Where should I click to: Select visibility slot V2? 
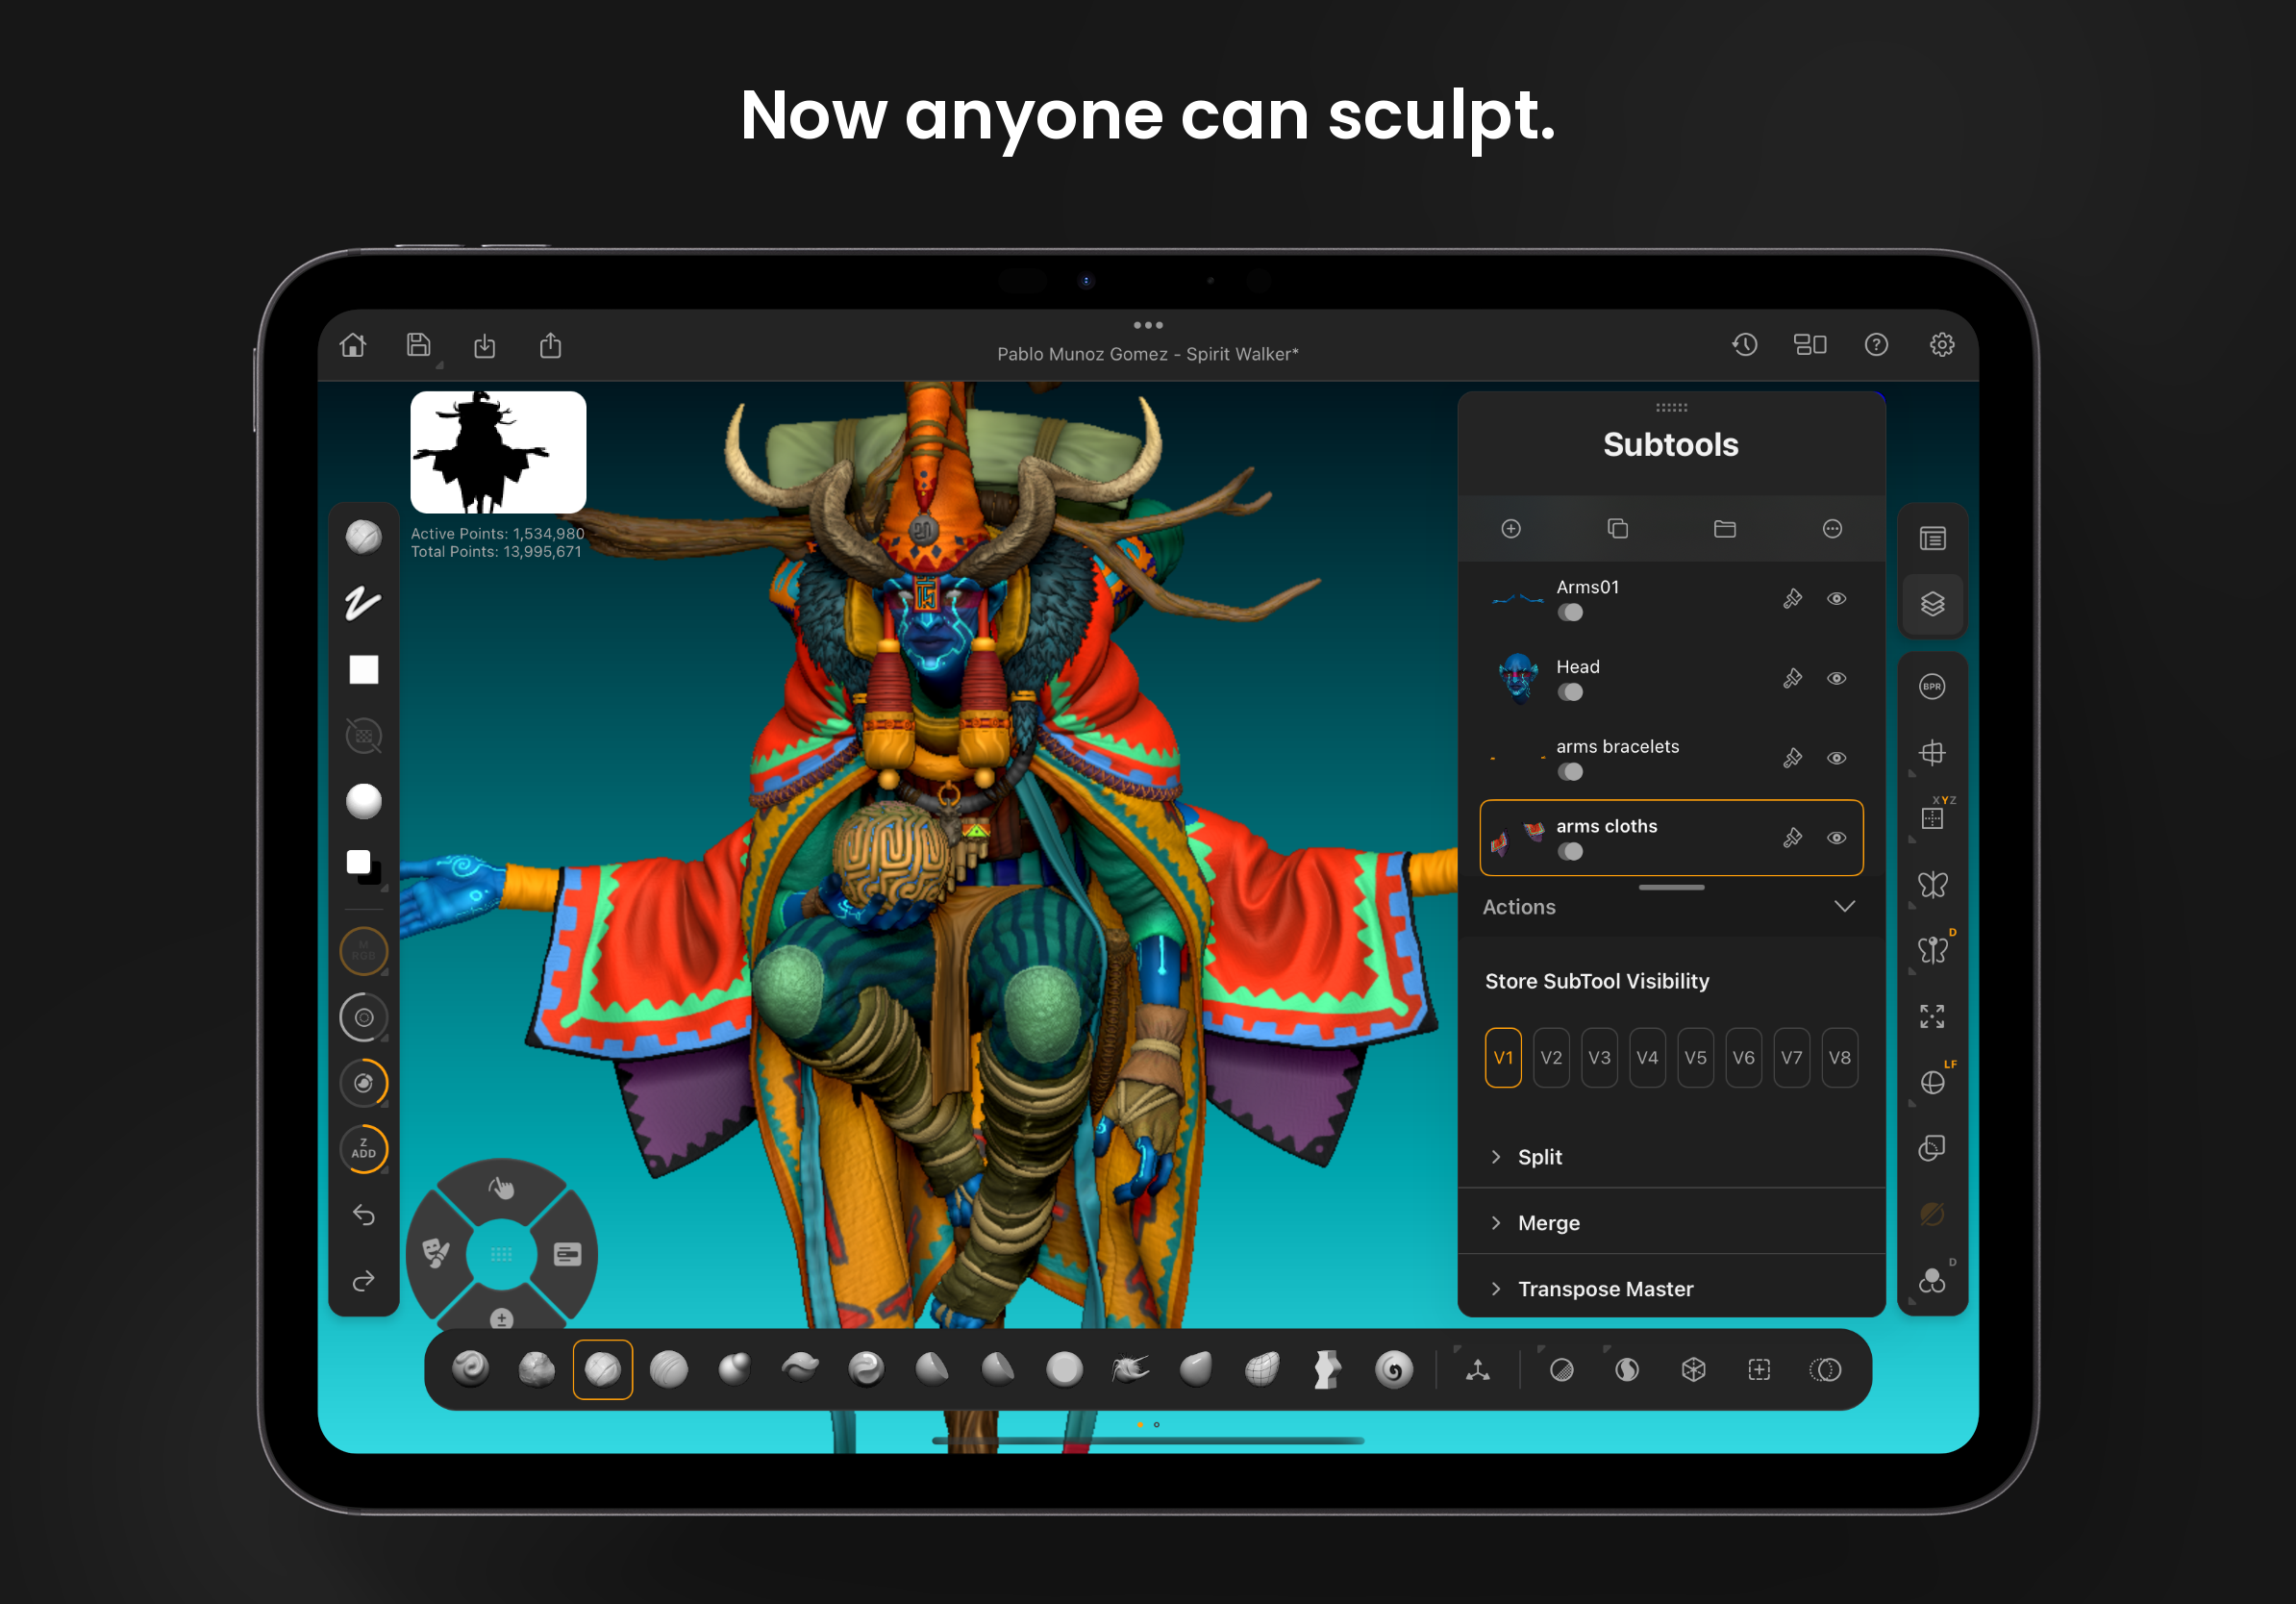pyautogui.click(x=1551, y=1057)
